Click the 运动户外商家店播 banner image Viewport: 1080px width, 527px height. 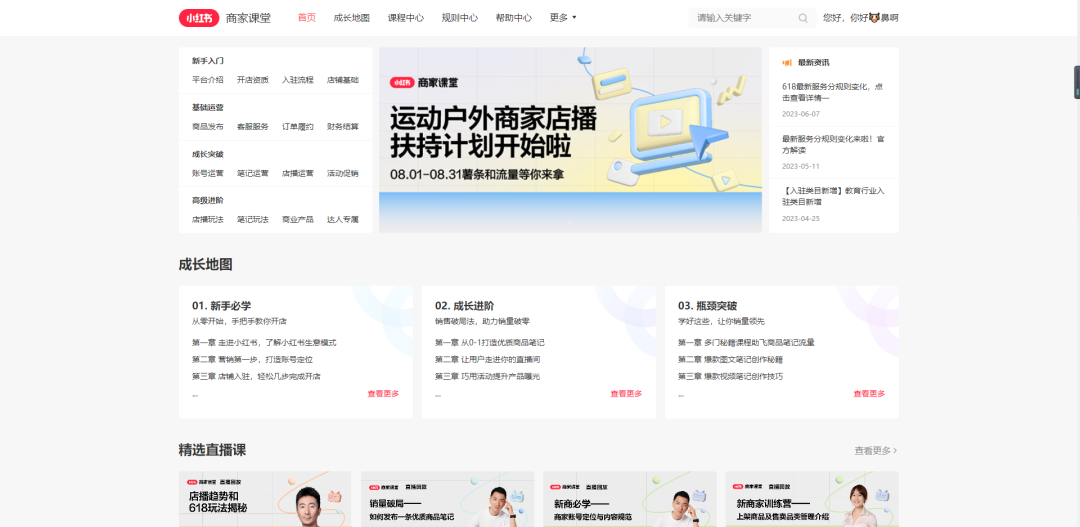point(570,140)
